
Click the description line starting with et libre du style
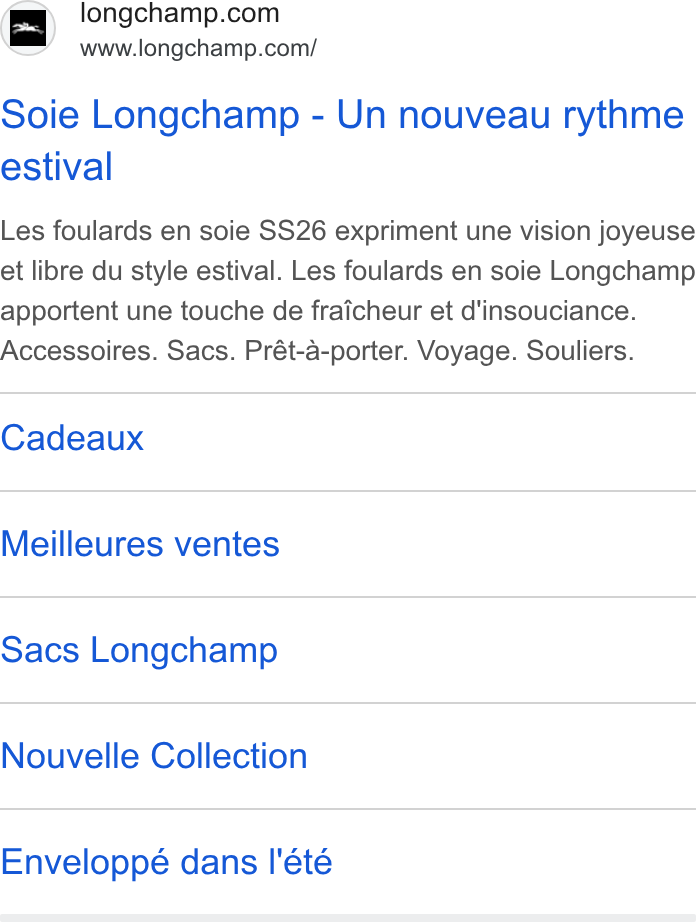pyautogui.click(x=347, y=271)
